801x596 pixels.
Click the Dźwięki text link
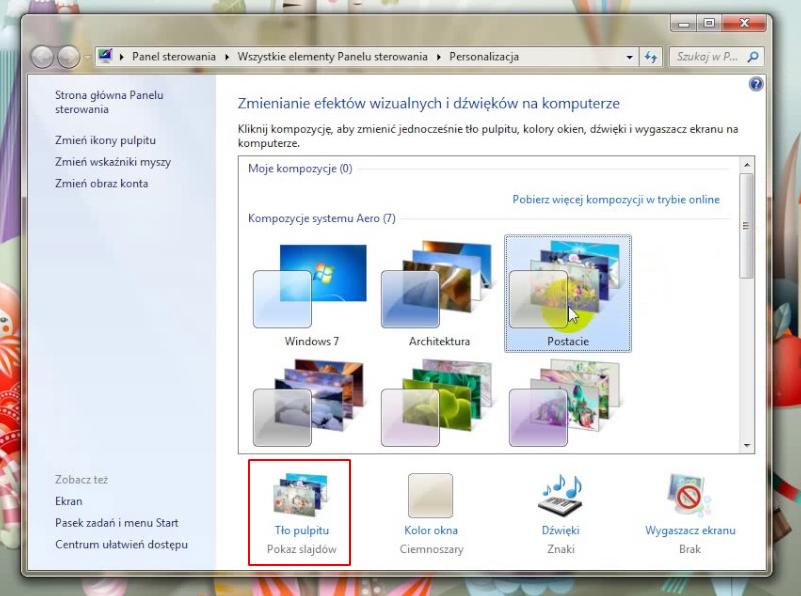click(x=560, y=530)
